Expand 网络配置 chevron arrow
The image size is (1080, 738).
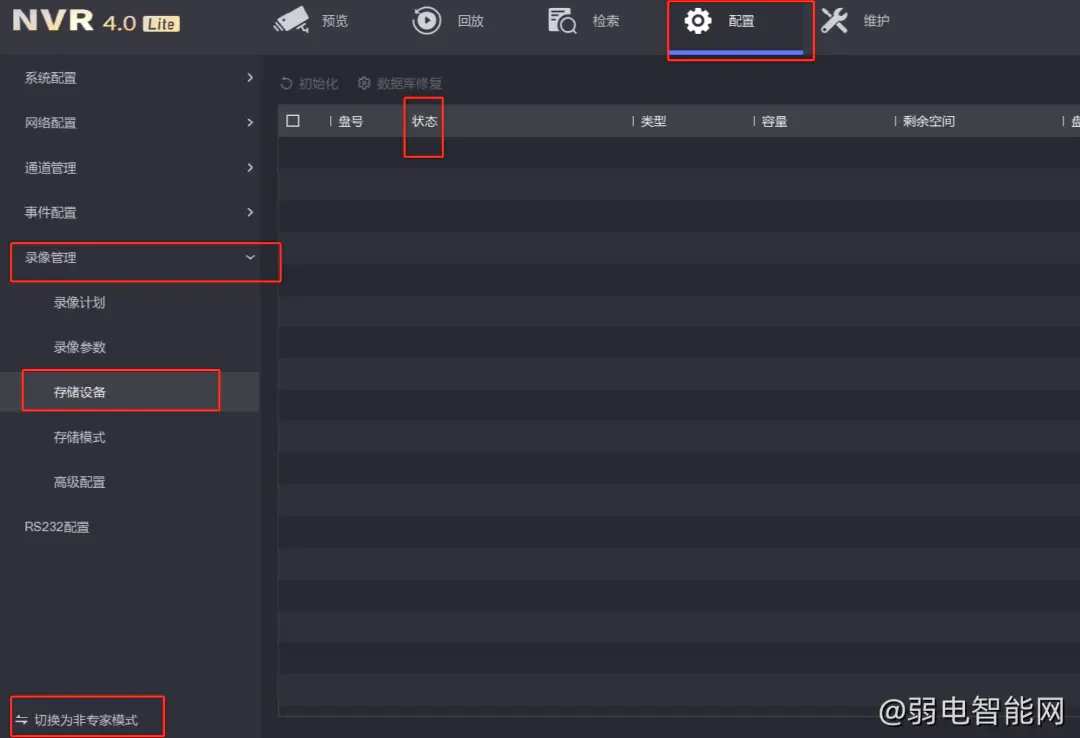point(250,123)
